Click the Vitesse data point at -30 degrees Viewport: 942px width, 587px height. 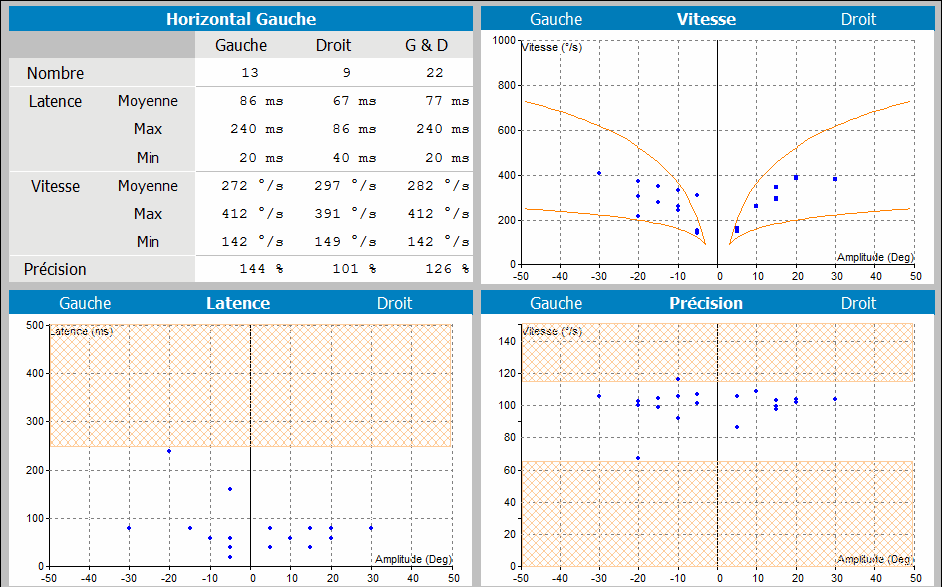(x=599, y=173)
